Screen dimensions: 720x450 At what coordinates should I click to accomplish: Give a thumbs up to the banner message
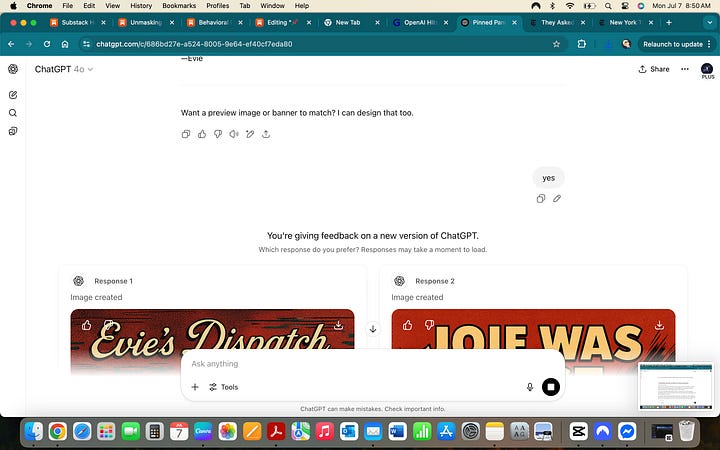point(202,134)
